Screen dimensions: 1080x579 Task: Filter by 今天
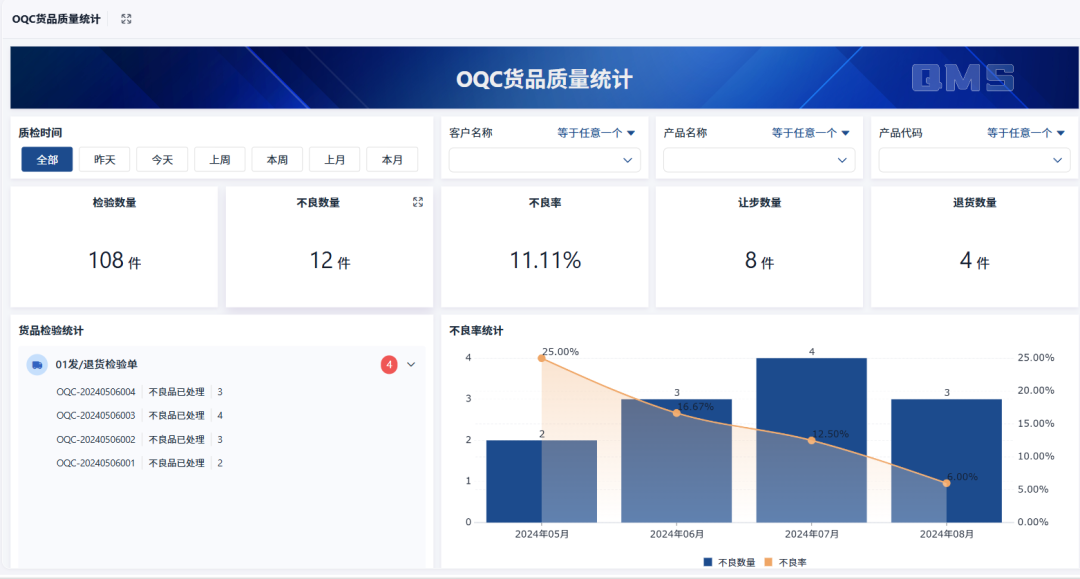point(162,160)
